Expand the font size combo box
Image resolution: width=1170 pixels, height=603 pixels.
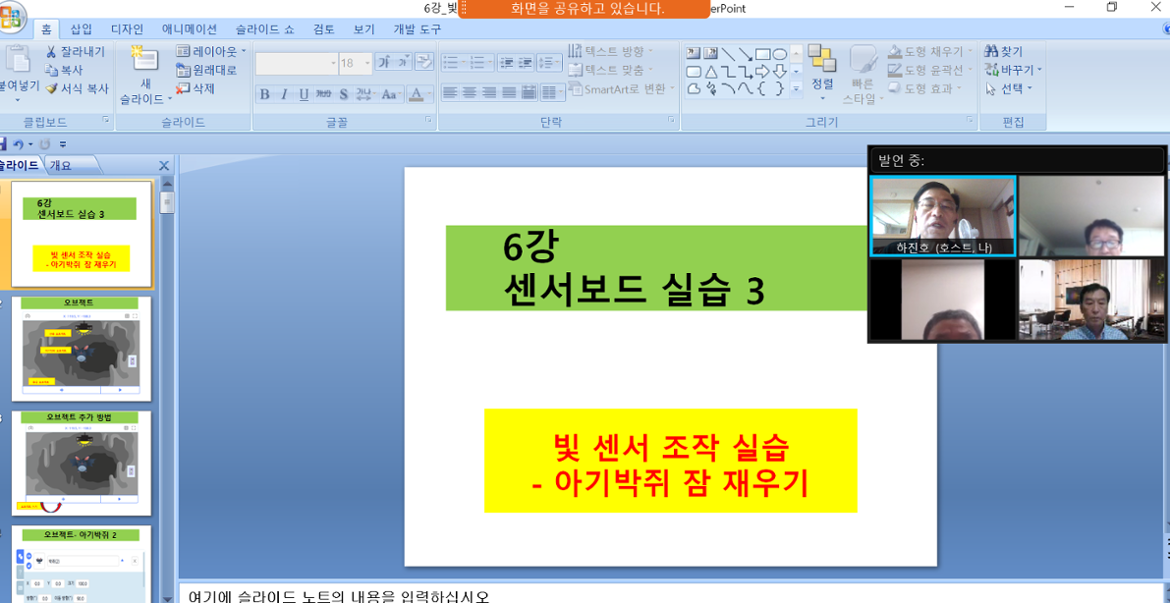[x=367, y=63]
